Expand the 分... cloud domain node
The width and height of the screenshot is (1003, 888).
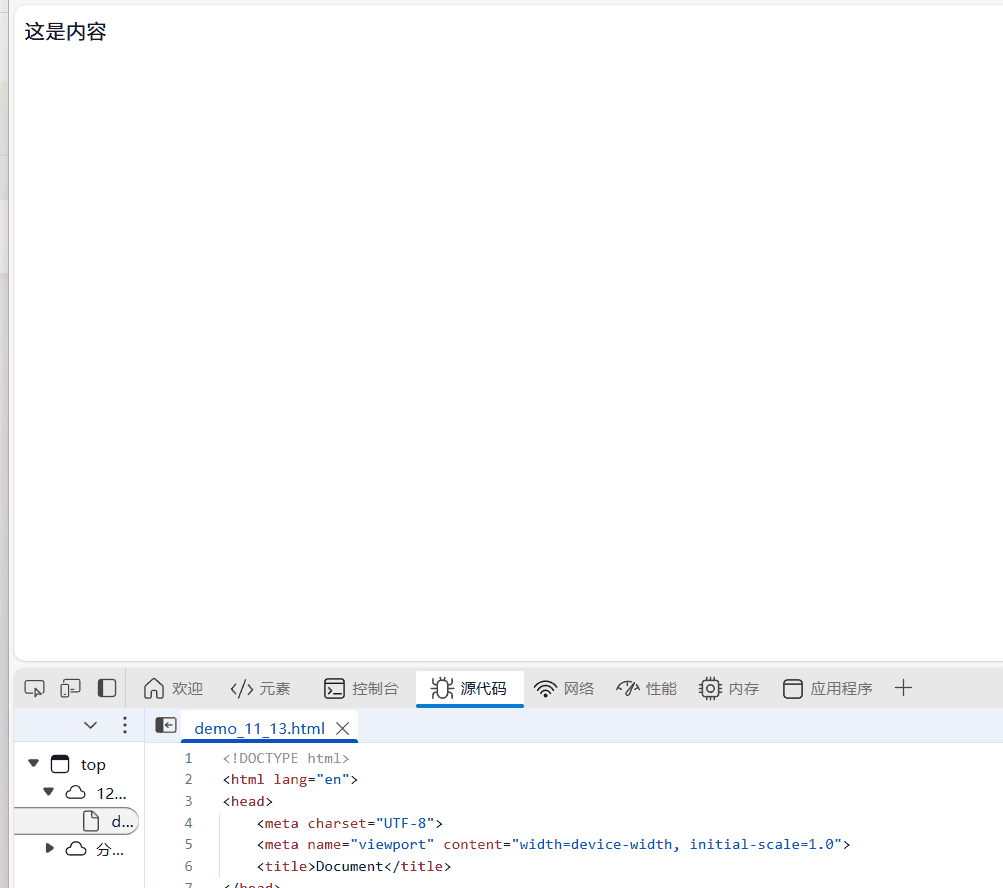(x=50, y=849)
